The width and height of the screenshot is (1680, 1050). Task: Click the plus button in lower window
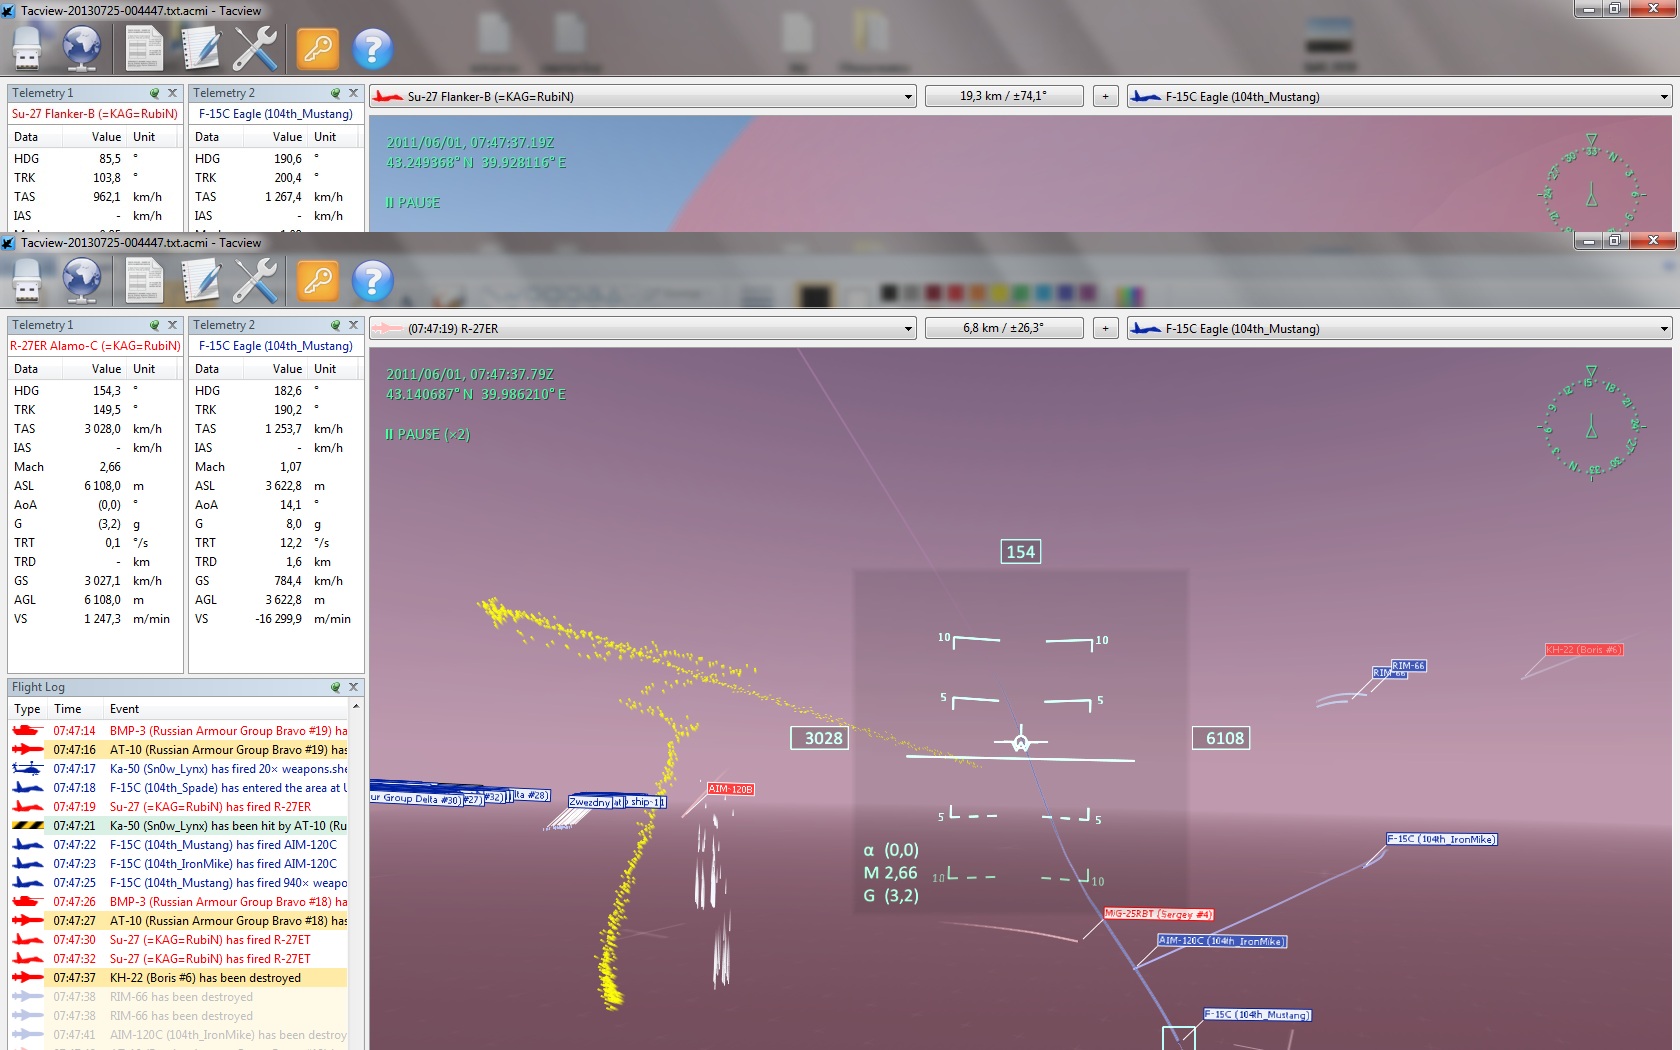coord(1105,328)
